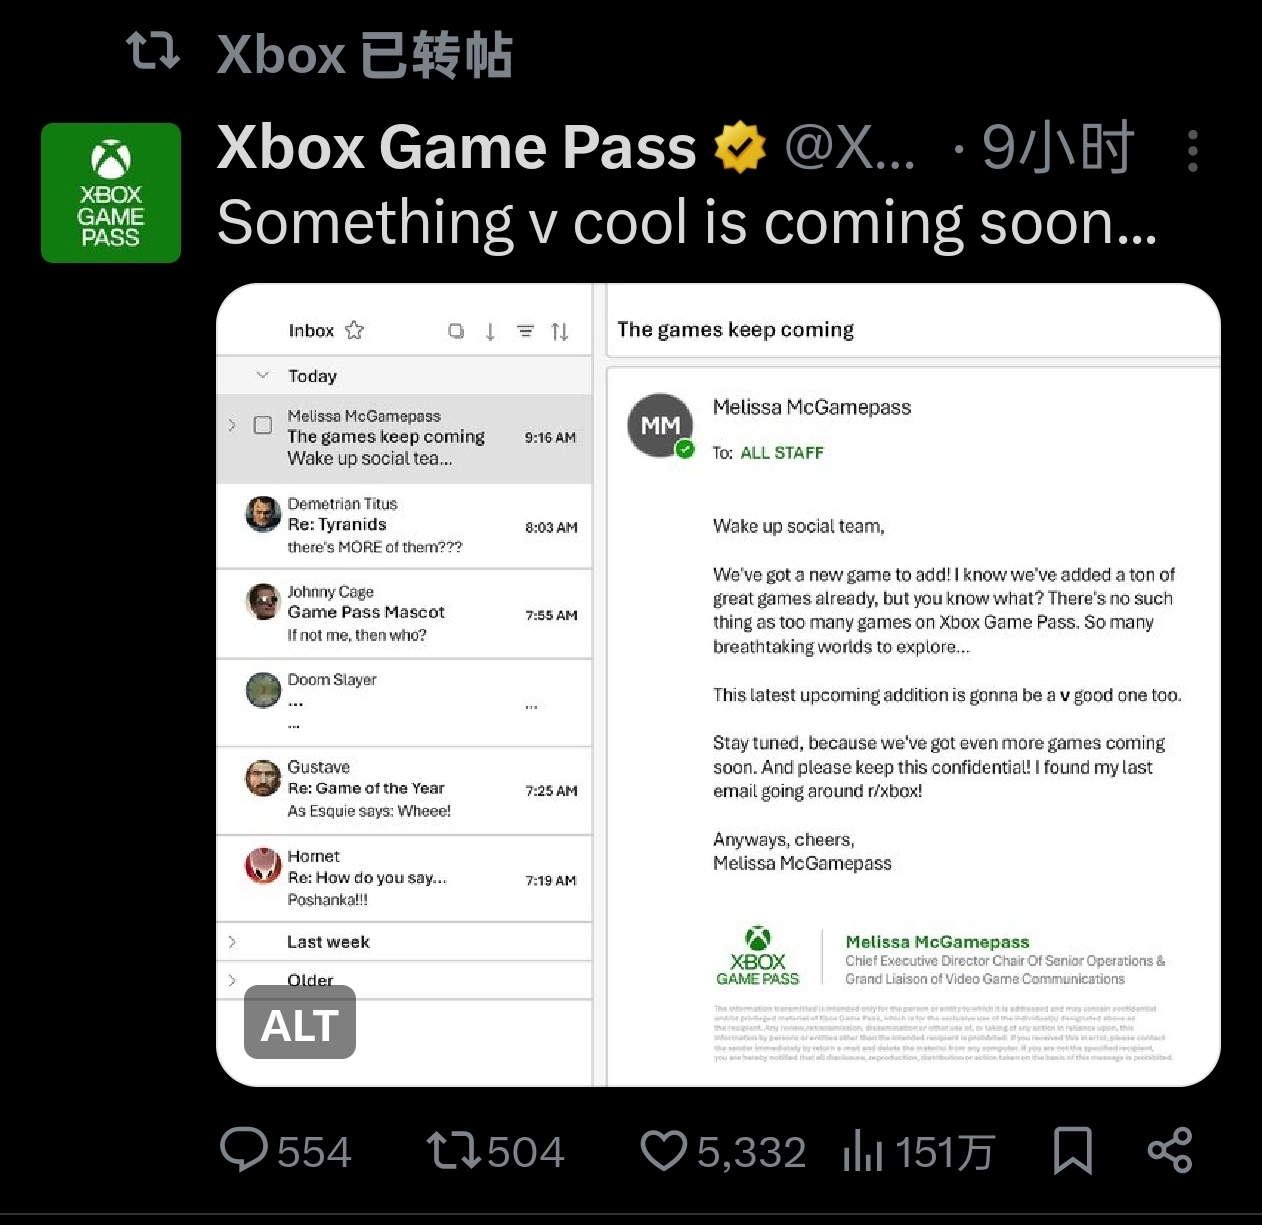Bookmark this Xbox Game Pass post

(1072, 1150)
